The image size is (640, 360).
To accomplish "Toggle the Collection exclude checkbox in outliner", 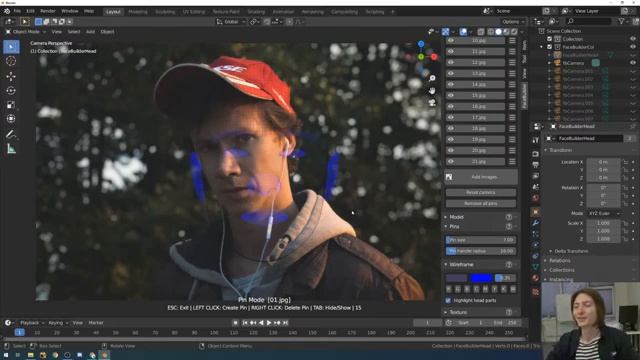I will [549, 39].
